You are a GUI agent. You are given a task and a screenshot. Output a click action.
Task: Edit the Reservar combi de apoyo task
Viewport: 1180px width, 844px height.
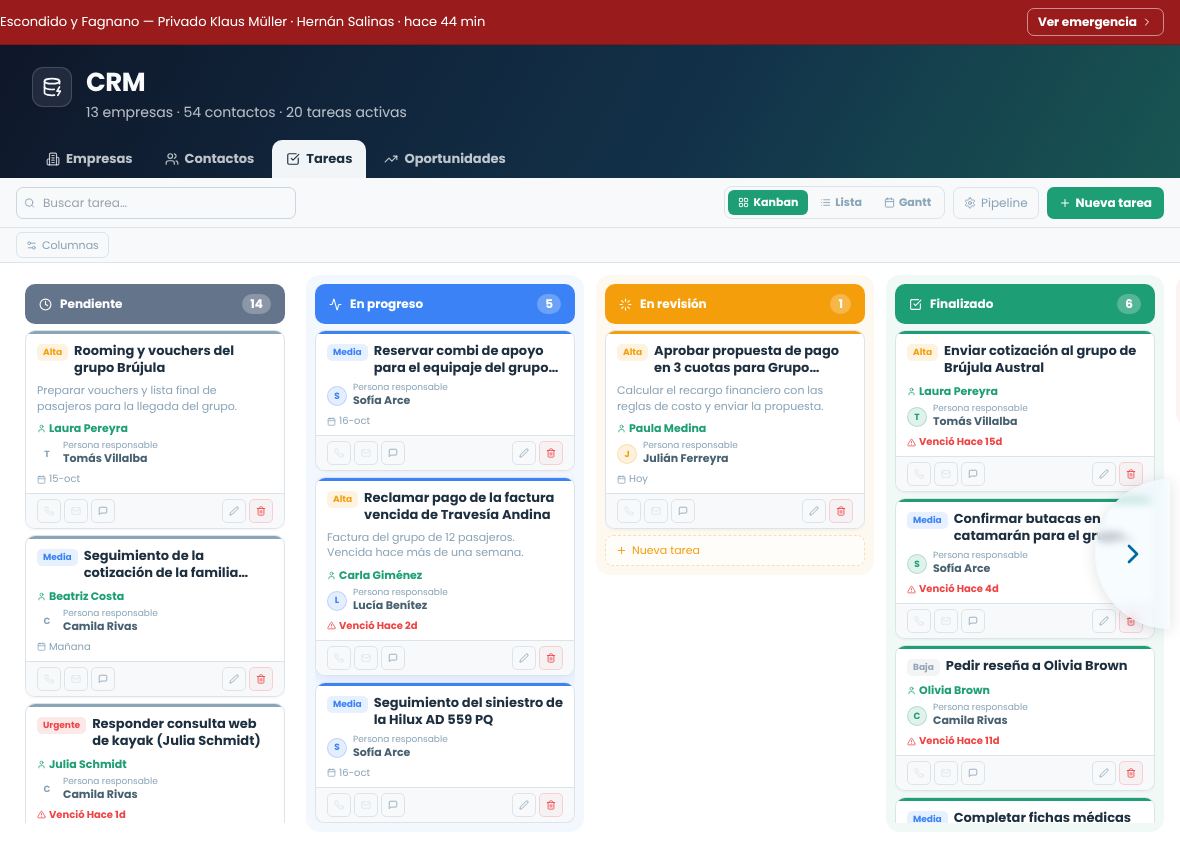(x=524, y=453)
